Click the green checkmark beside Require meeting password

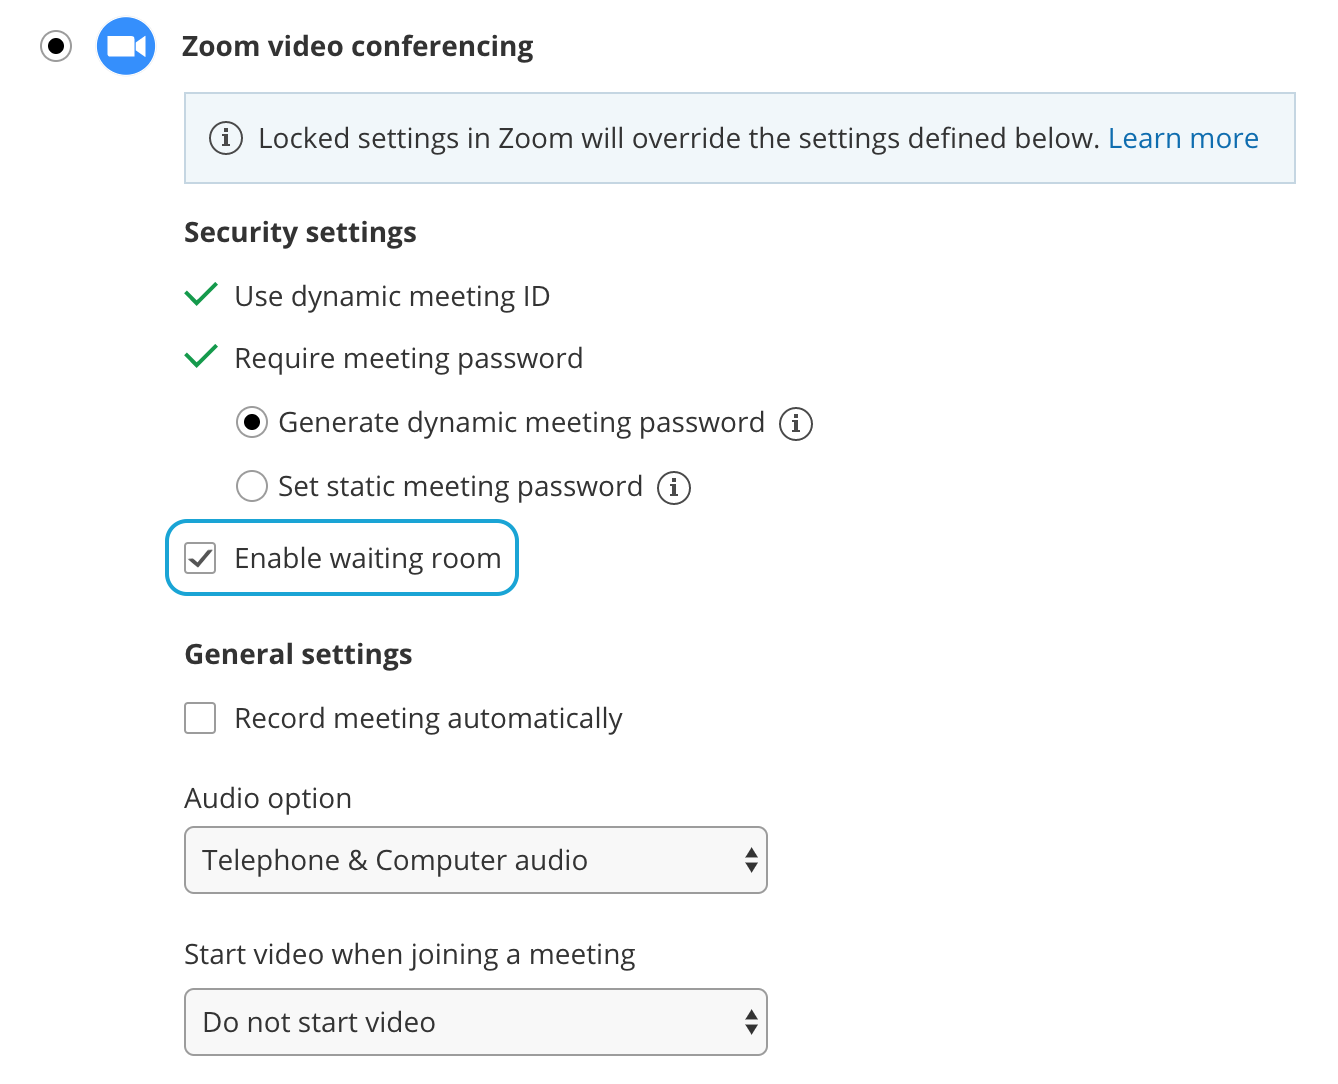pyautogui.click(x=201, y=357)
